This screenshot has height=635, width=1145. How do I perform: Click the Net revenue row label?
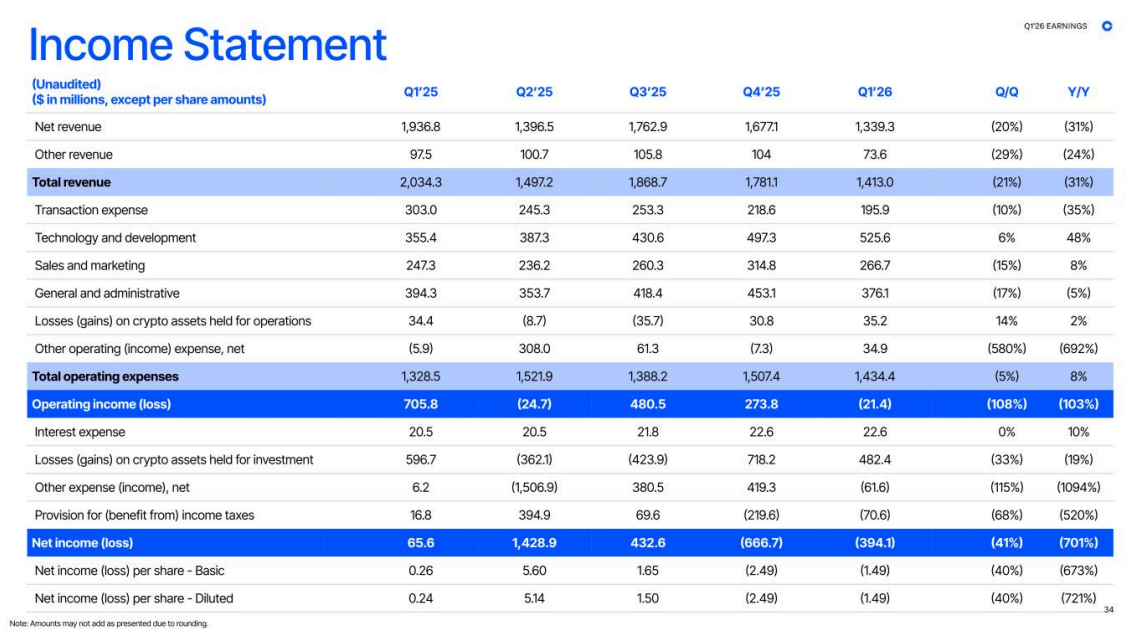click(x=68, y=127)
